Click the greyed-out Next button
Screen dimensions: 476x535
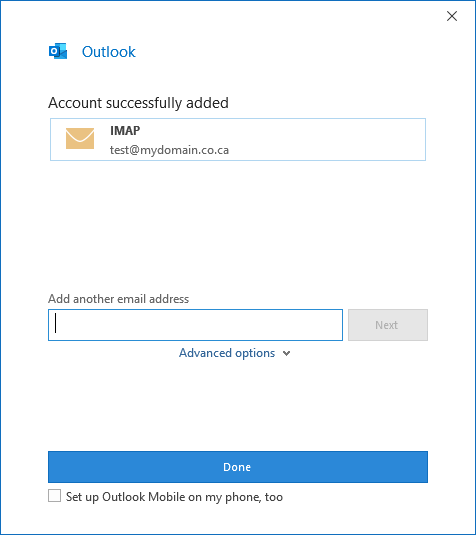pyautogui.click(x=388, y=325)
